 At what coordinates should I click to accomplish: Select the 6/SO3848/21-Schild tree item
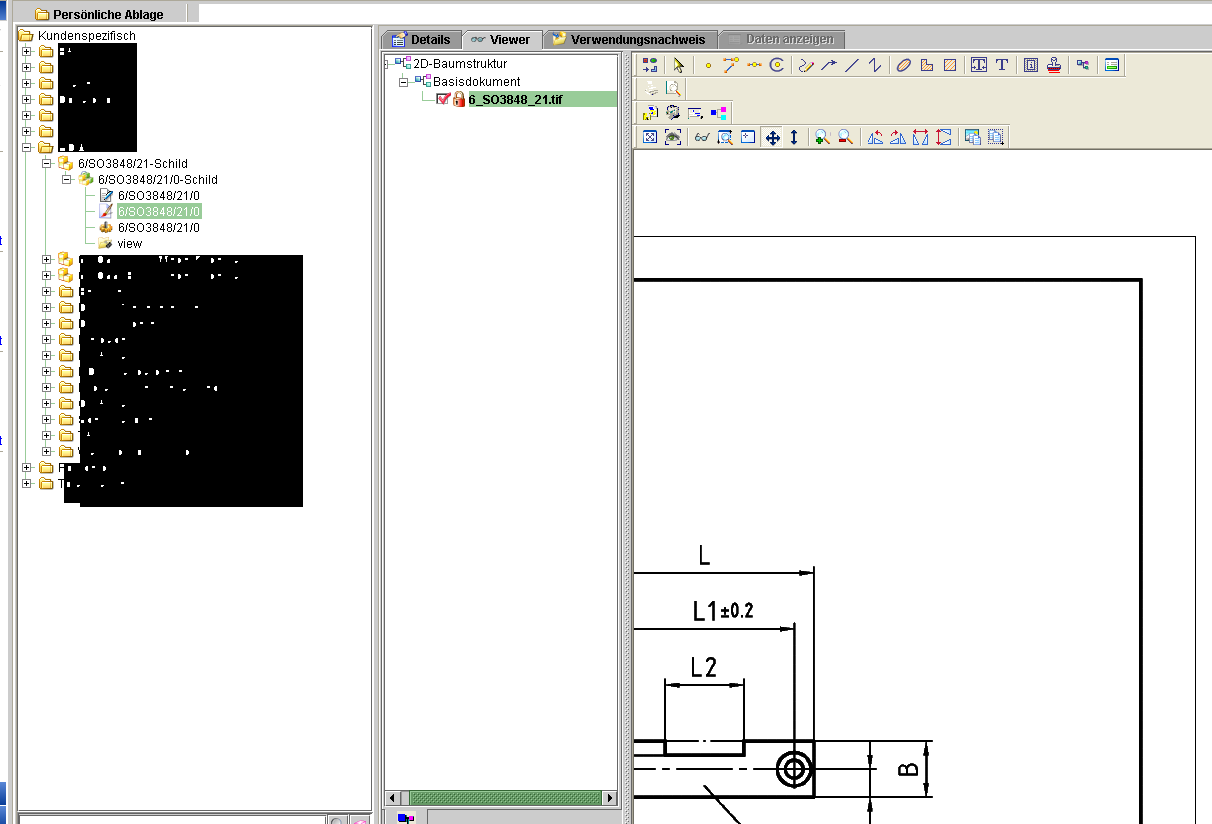click(x=132, y=163)
